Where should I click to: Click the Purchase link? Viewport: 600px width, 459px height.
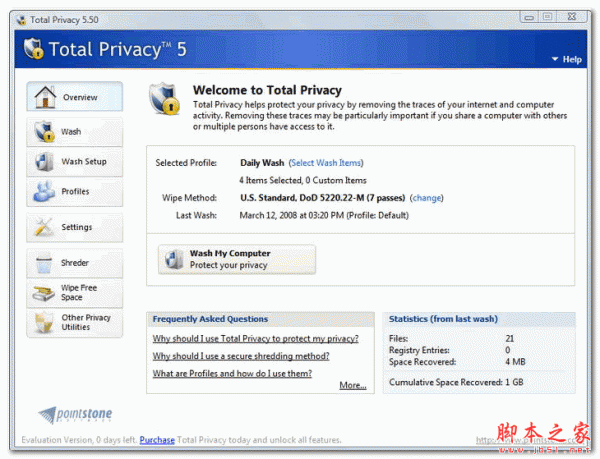click(157, 440)
